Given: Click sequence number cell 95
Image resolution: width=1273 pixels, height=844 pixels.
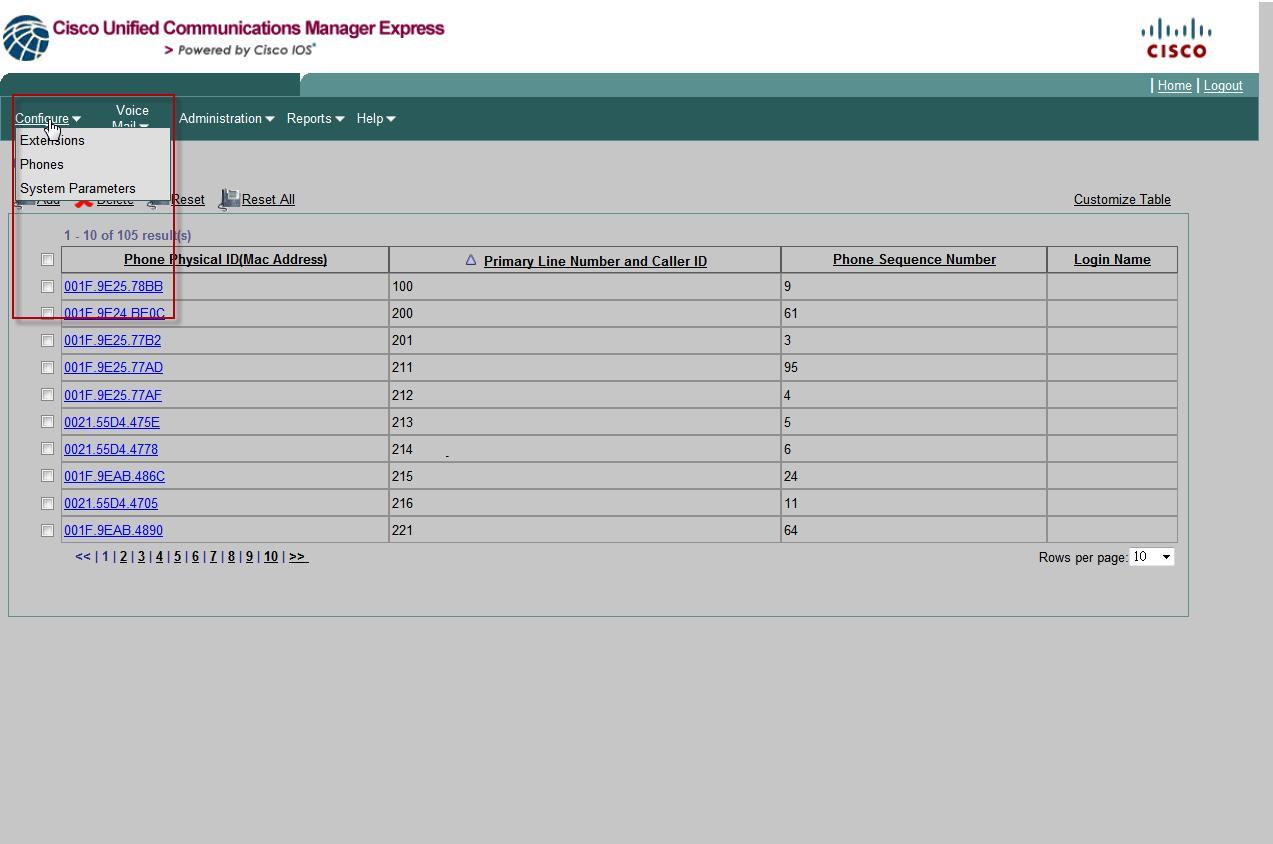Looking at the screenshot, I should 914,368.
